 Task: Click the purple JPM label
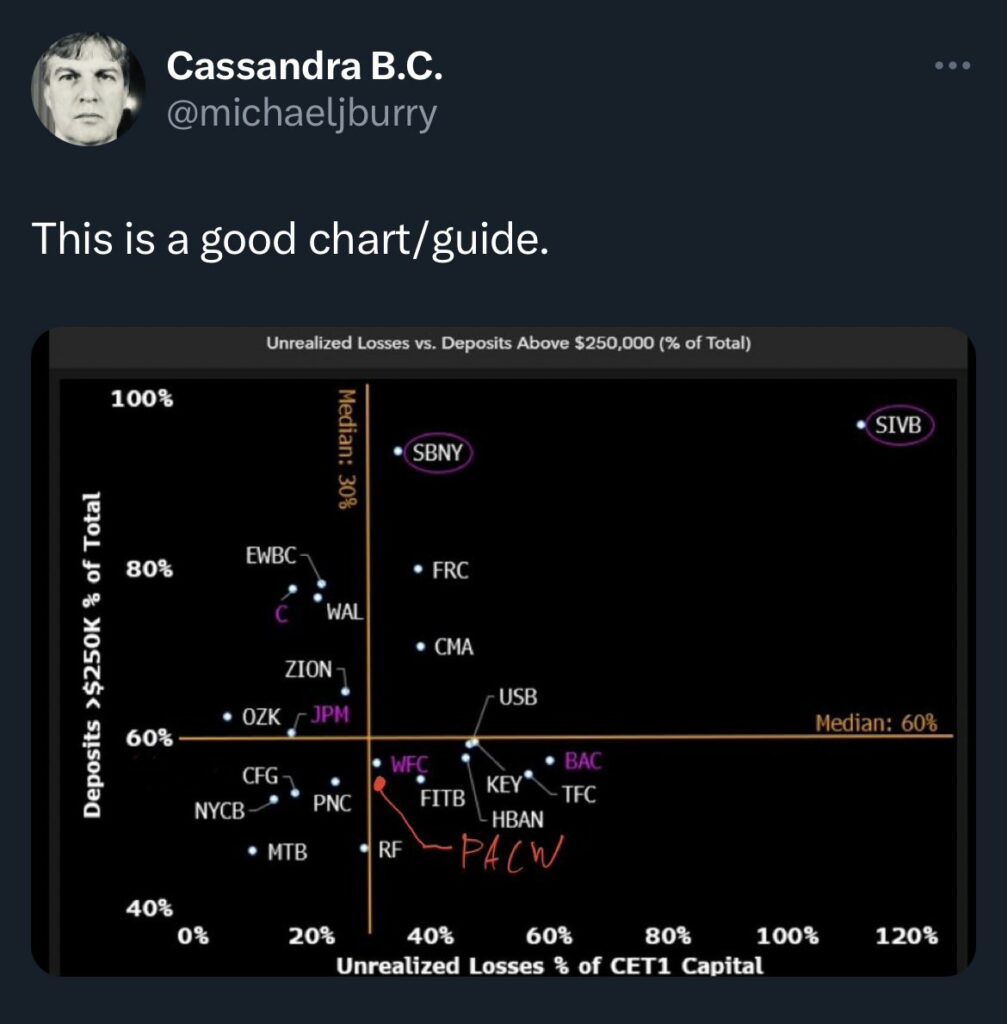point(329,715)
